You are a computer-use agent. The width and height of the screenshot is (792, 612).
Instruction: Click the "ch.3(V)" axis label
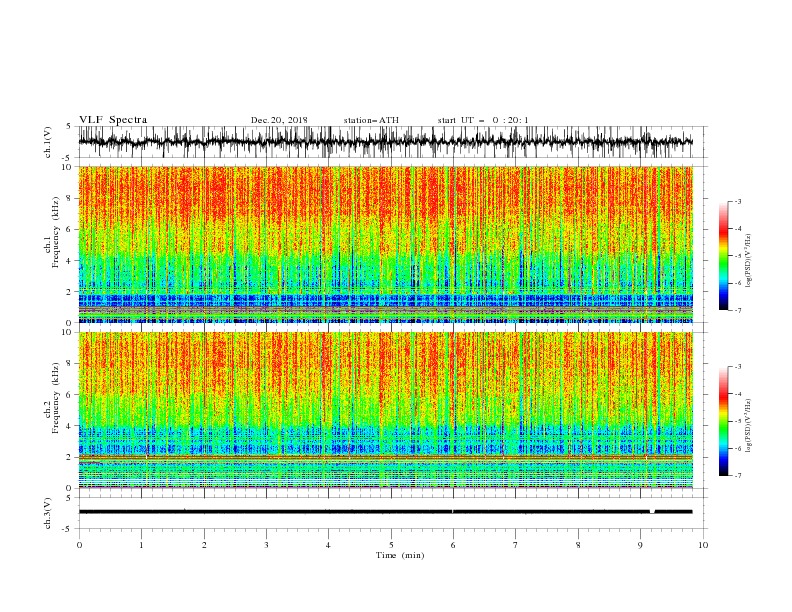point(48,513)
